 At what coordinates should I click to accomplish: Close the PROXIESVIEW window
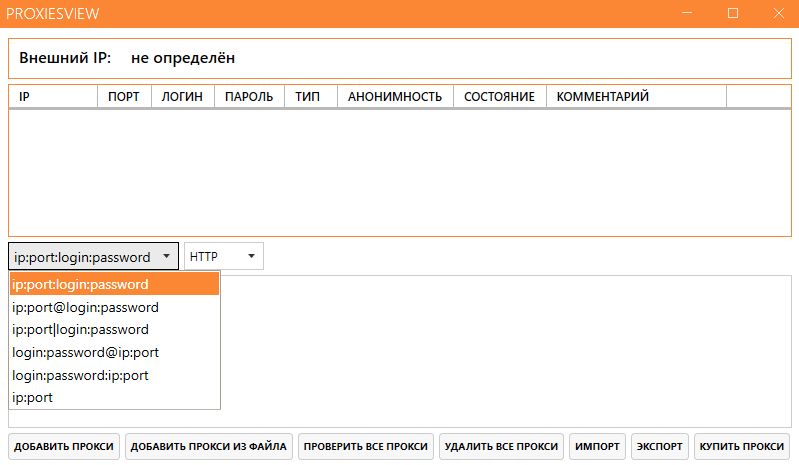pyautogui.click(x=778, y=13)
